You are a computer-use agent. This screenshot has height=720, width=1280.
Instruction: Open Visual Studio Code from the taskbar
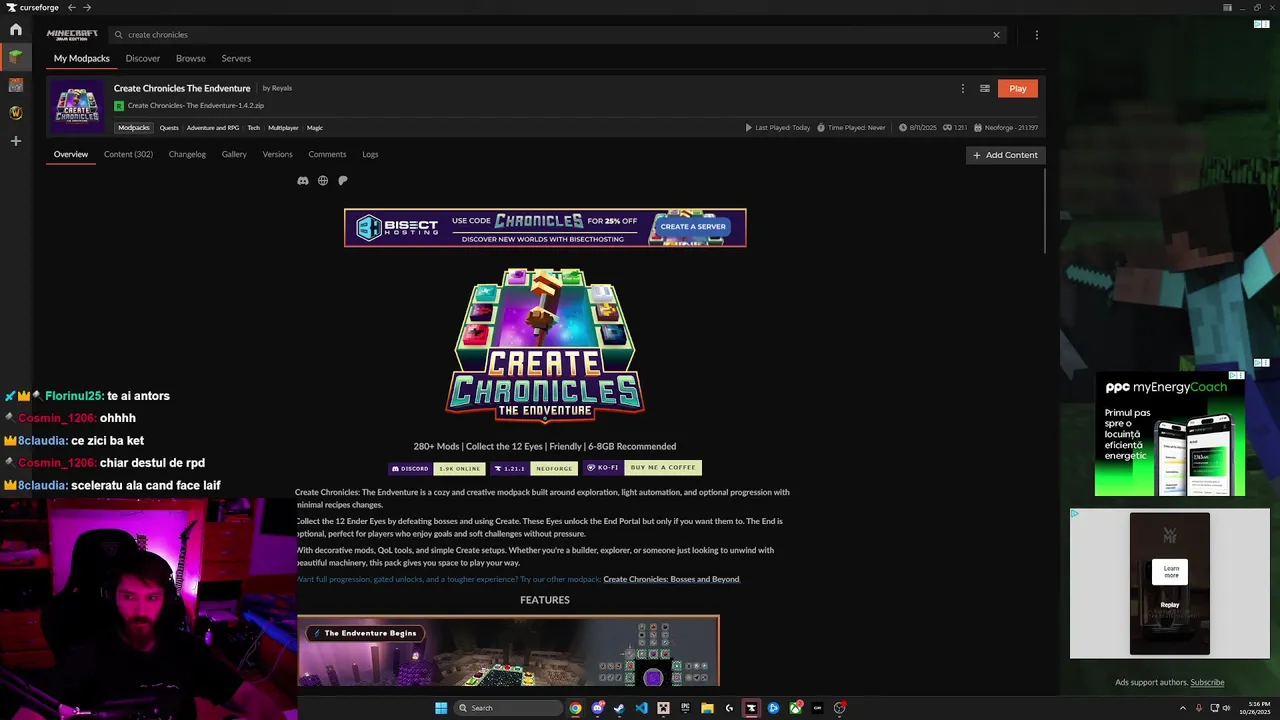641,708
